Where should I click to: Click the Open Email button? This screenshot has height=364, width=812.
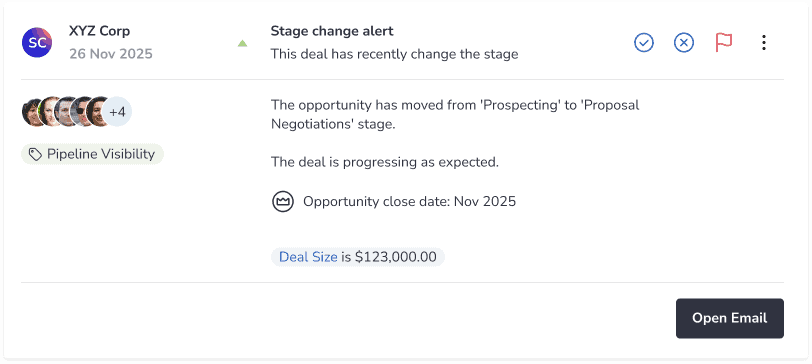730,318
